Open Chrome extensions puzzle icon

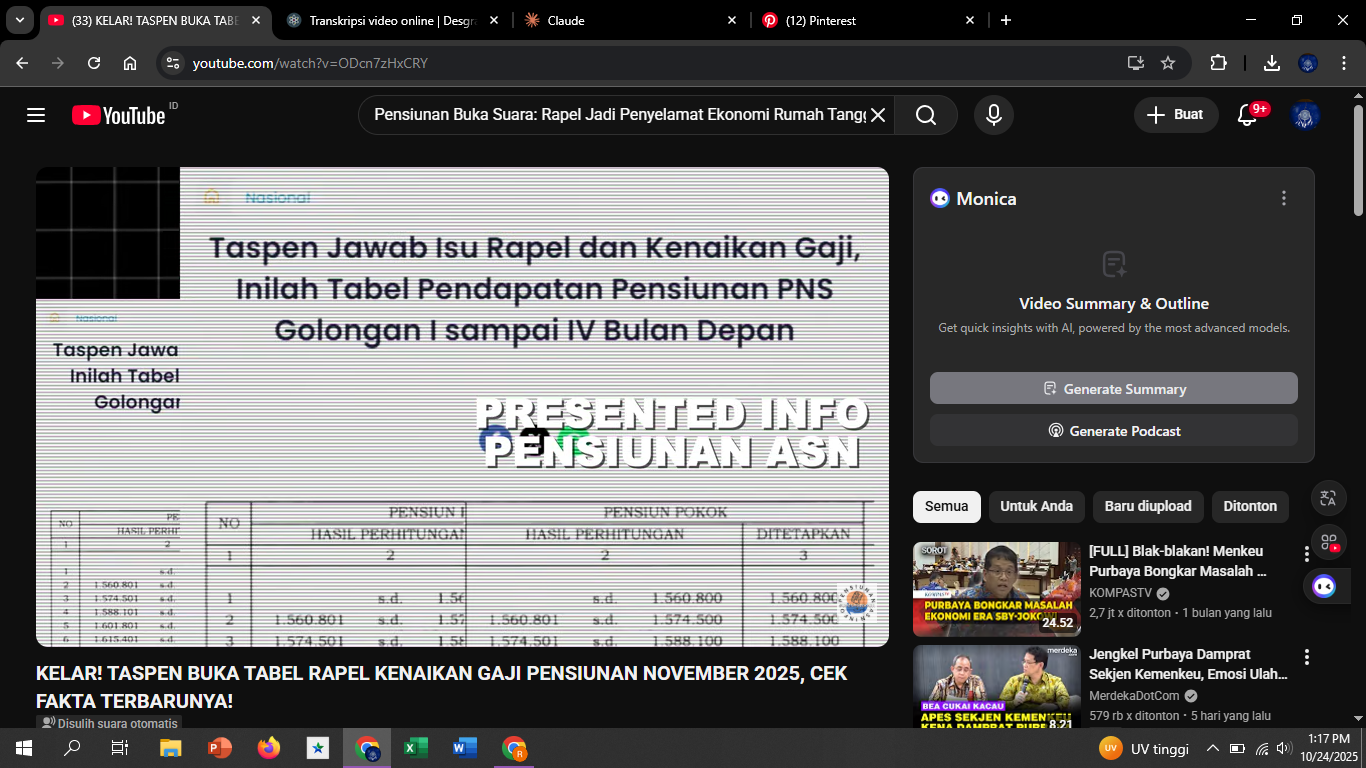click(x=1218, y=63)
